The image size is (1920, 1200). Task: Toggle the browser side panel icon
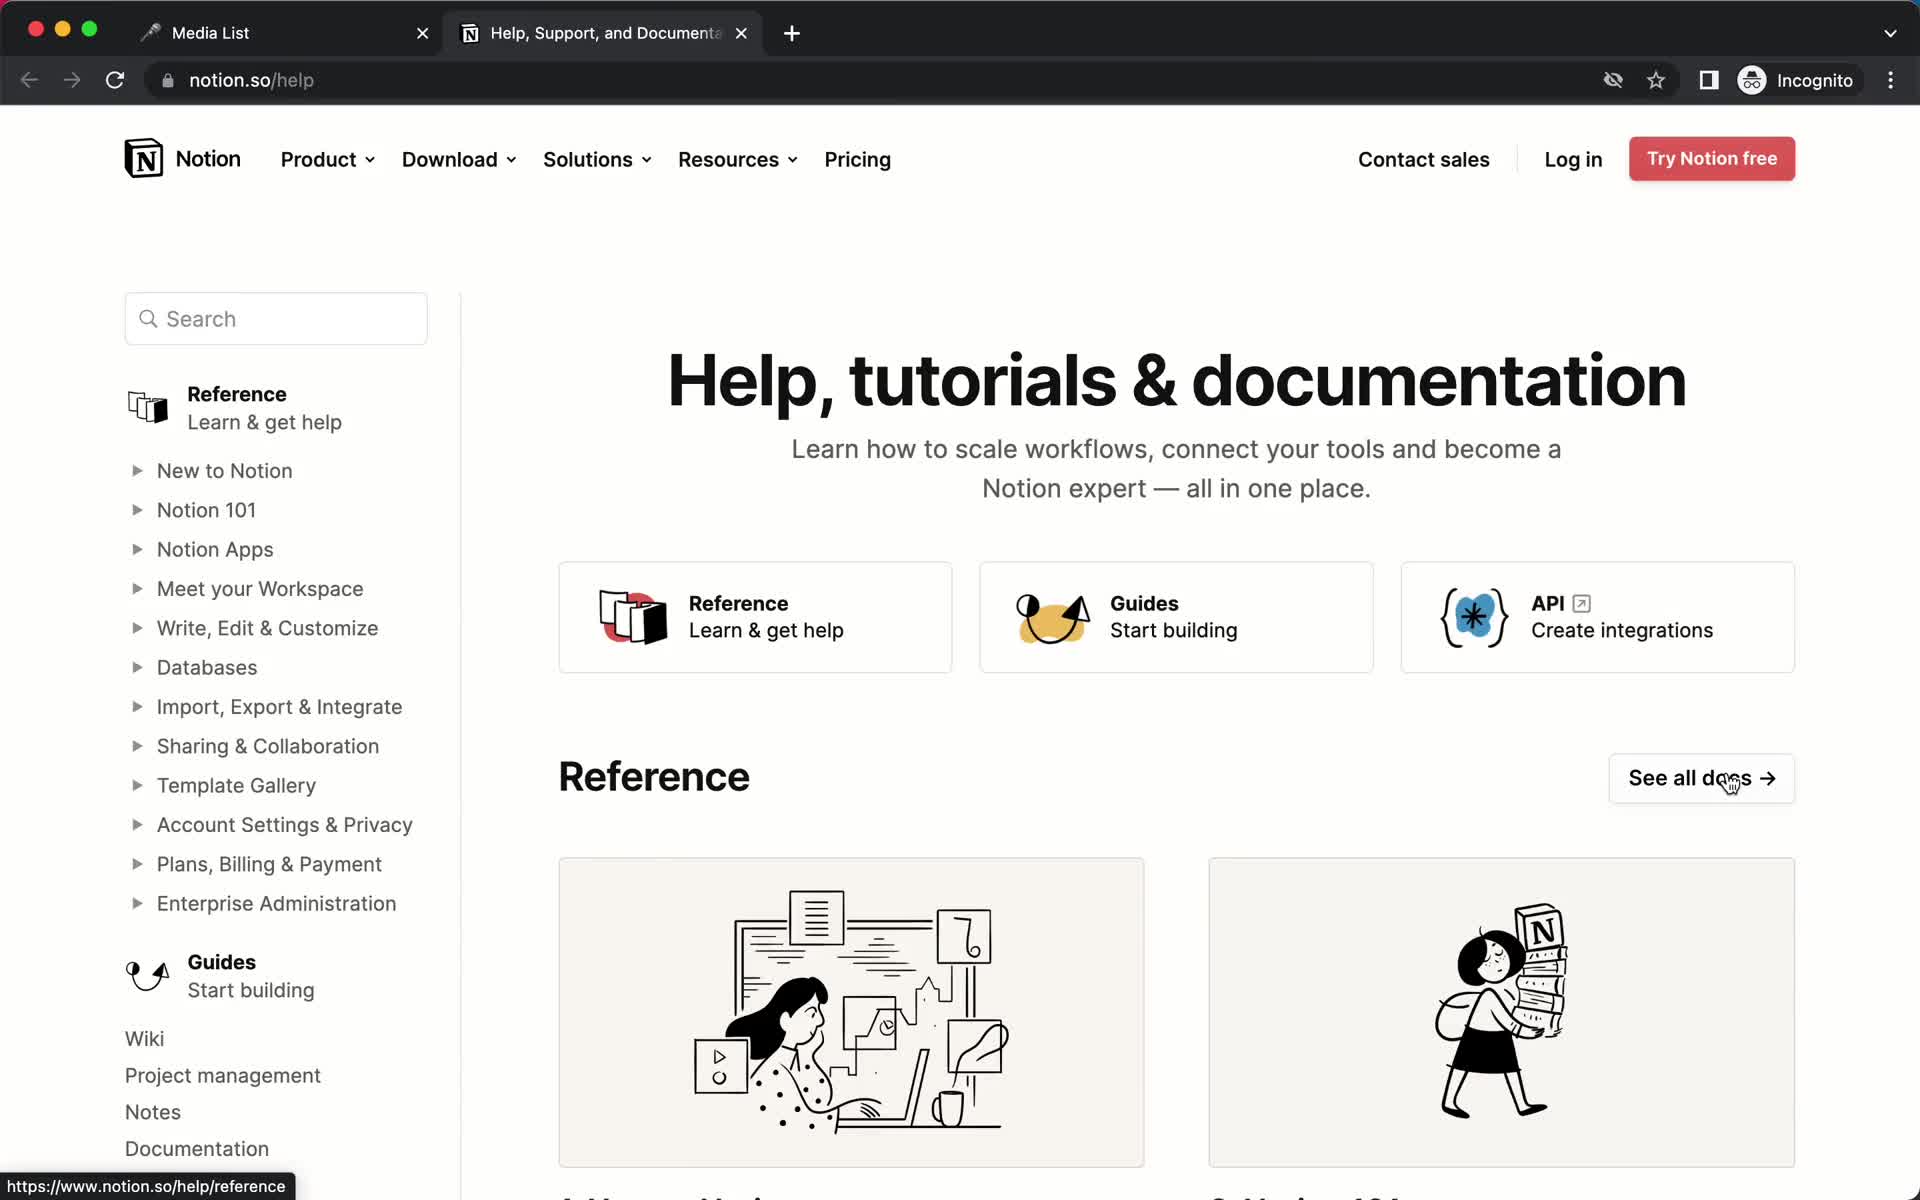coord(1709,80)
